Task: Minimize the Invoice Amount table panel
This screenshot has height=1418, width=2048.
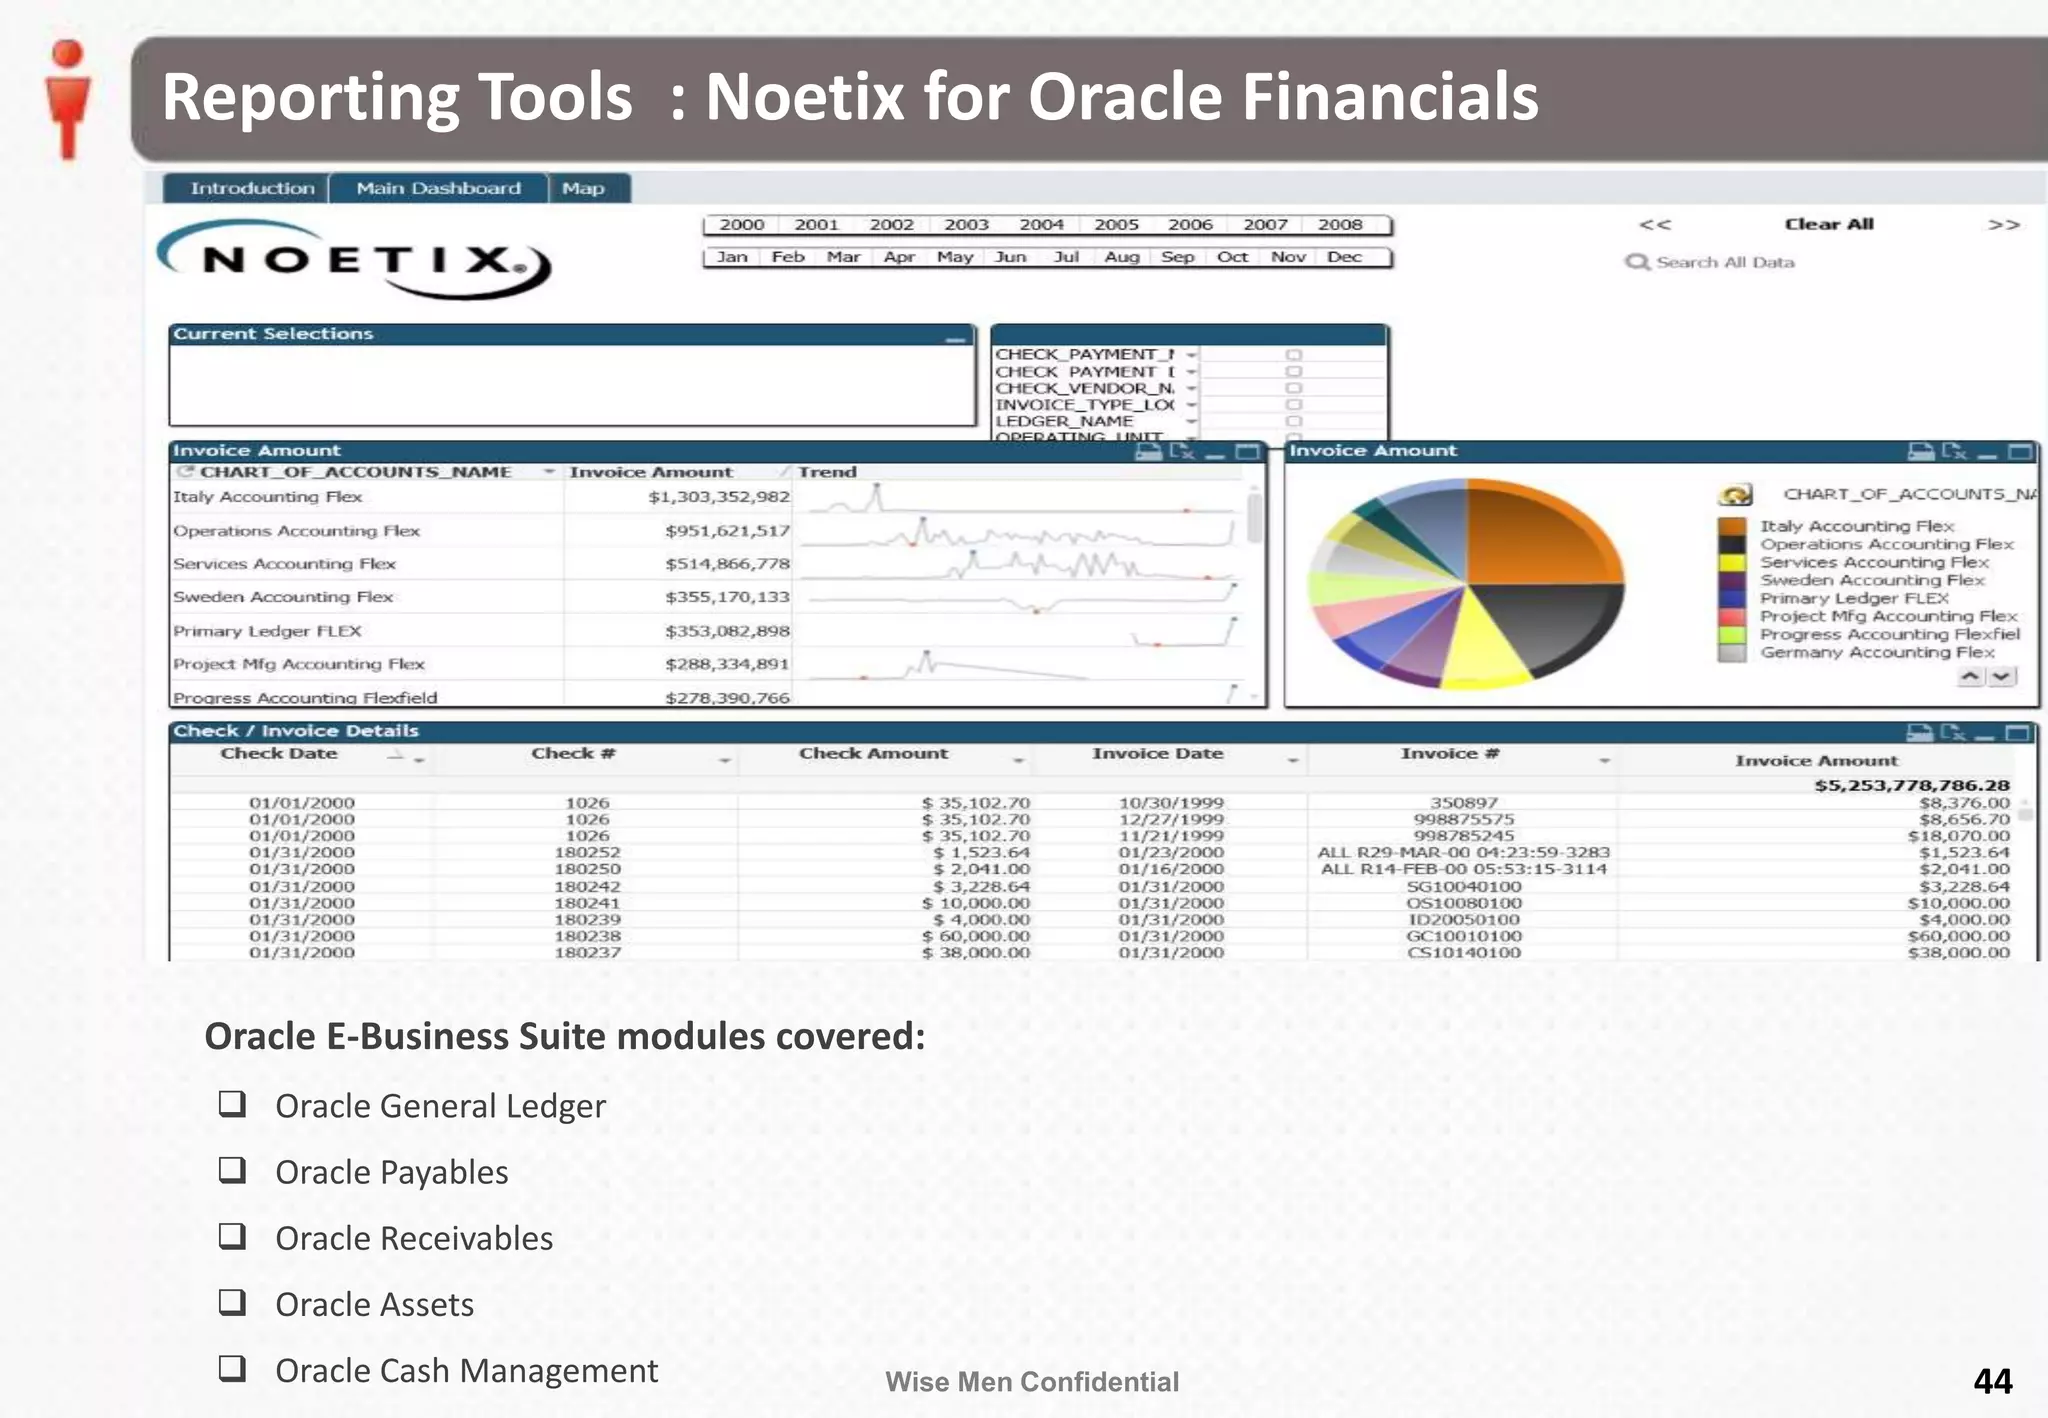Action: tap(1215, 455)
